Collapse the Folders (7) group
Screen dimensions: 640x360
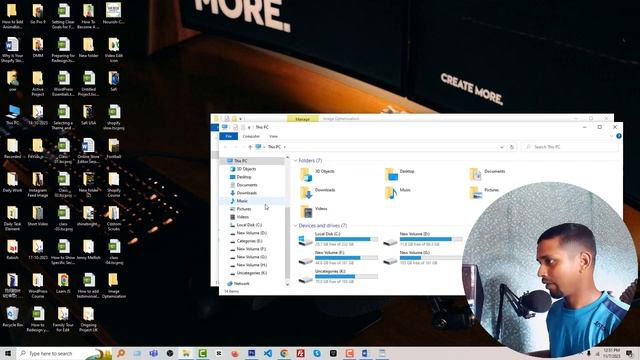(296, 160)
